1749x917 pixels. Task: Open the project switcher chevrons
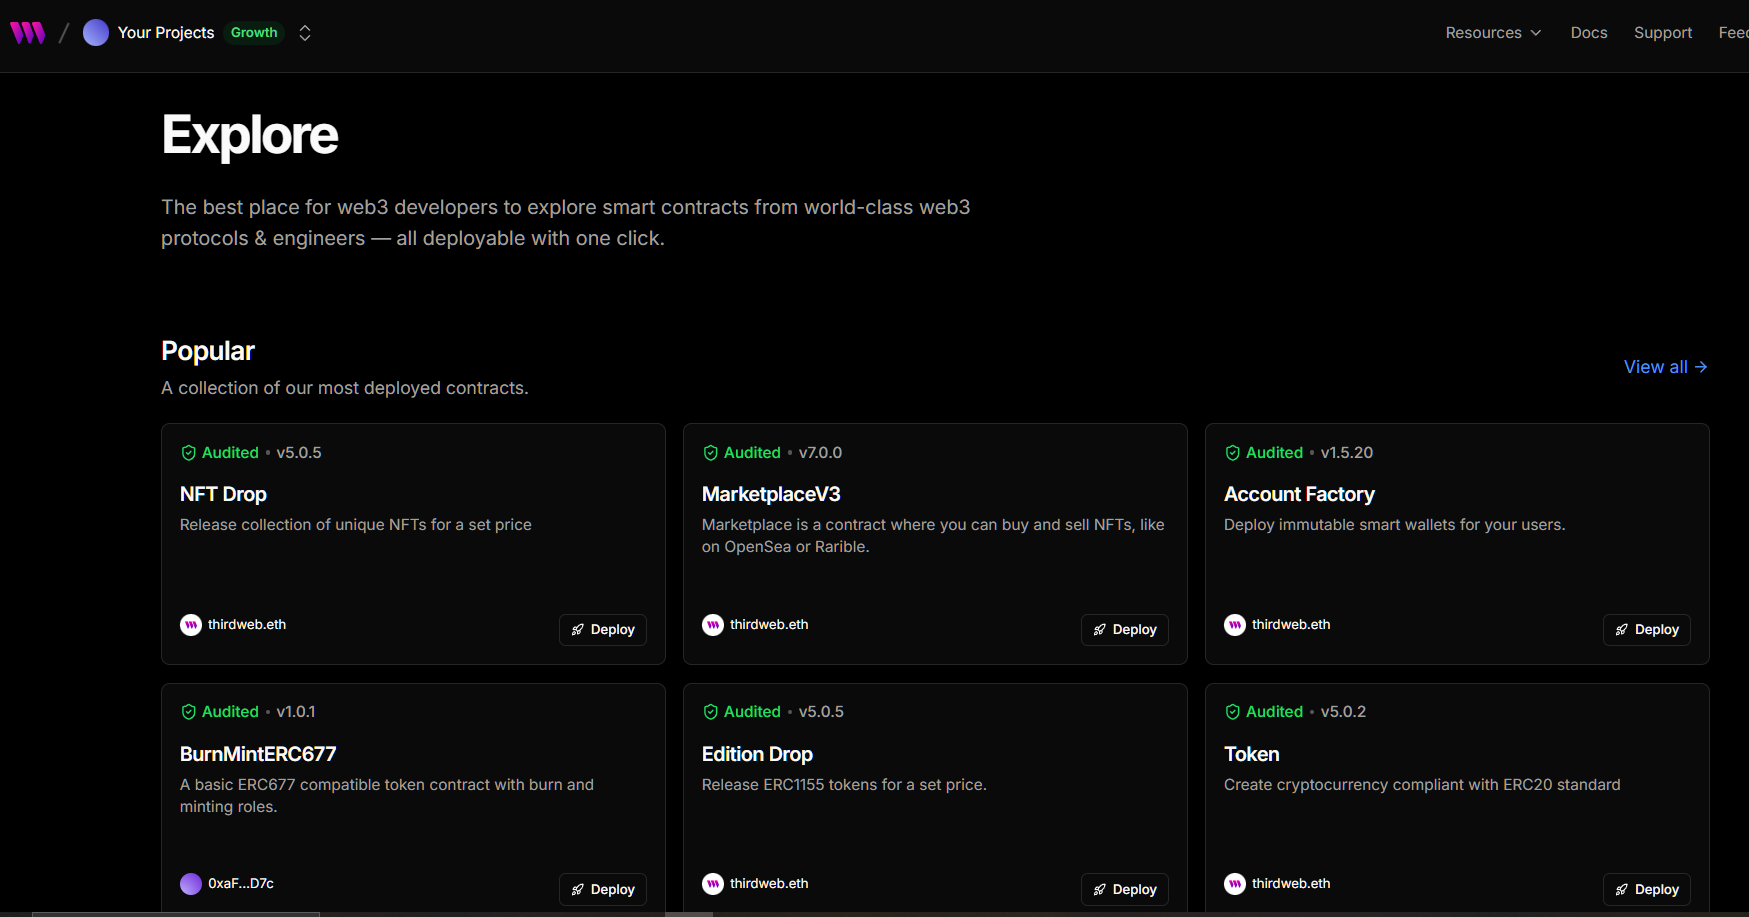pos(305,33)
